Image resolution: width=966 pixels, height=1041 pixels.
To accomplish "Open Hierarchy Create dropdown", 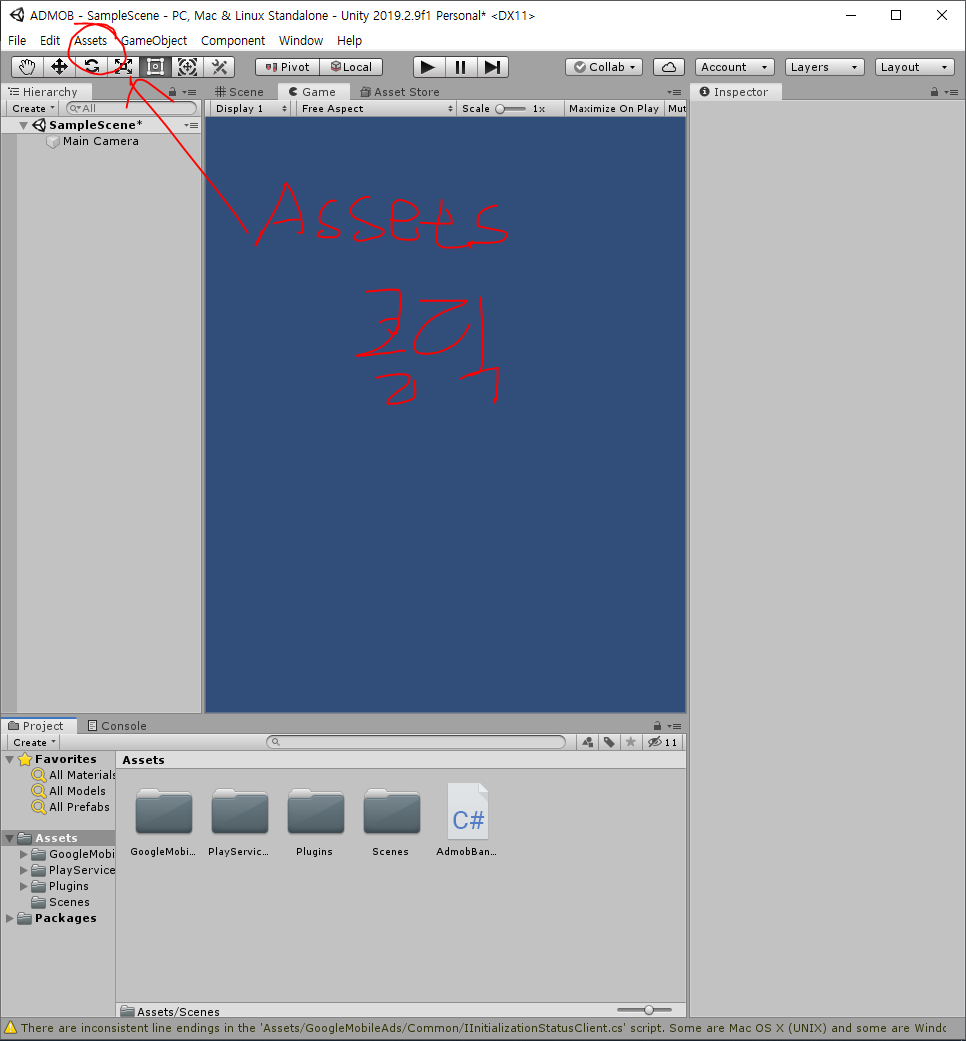I will tap(33, 108).
